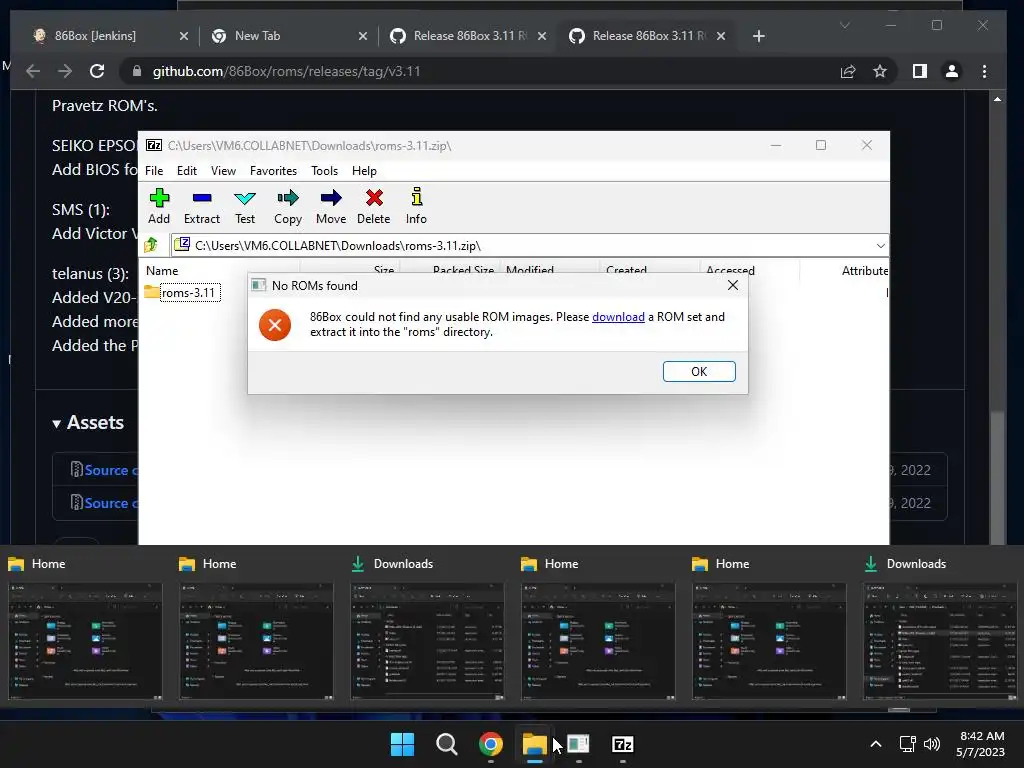
Task: Open the clock and date panel
Action: (982, 744)
